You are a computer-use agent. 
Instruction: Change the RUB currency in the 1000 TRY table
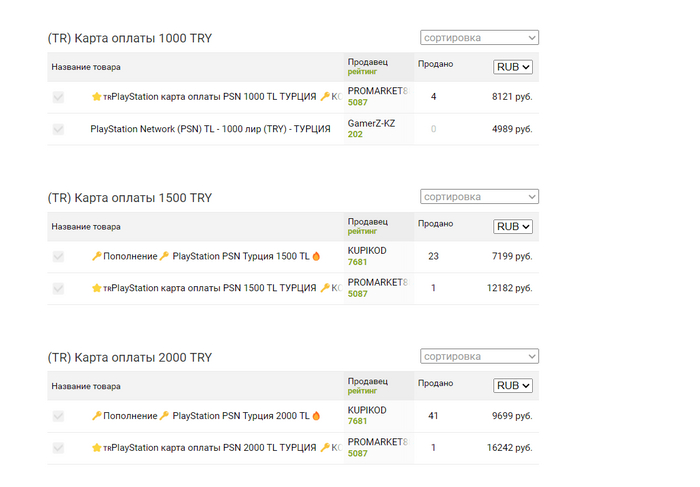pos(513,67)
